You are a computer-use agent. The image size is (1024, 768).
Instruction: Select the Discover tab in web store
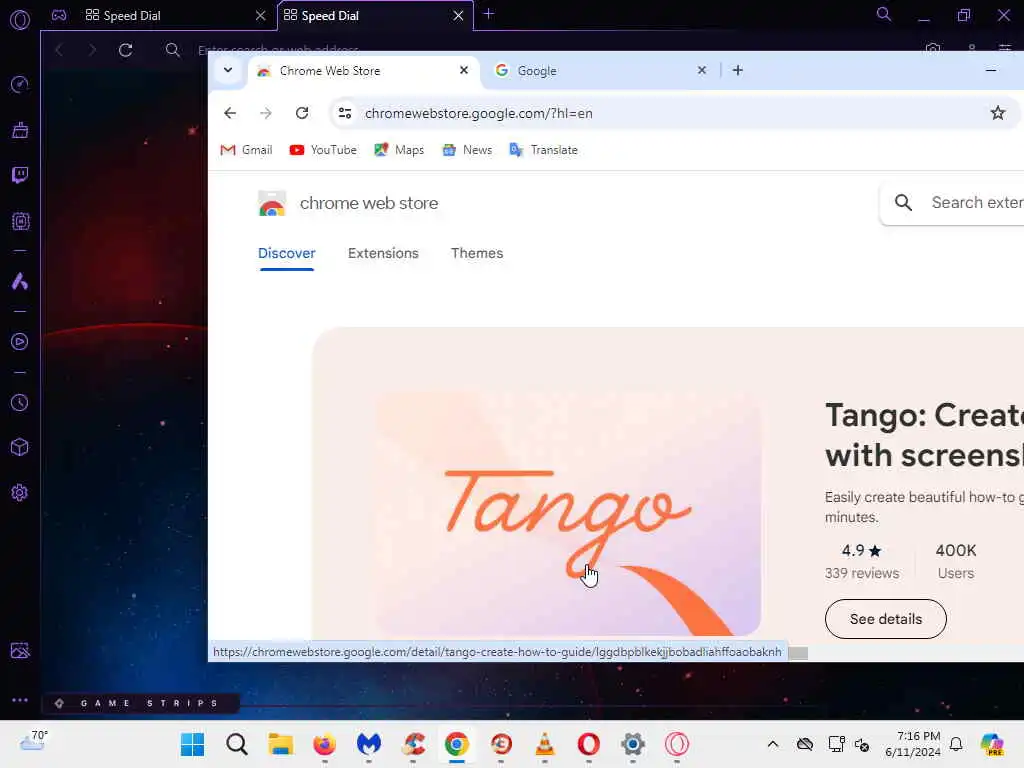(x=287, y=253)
